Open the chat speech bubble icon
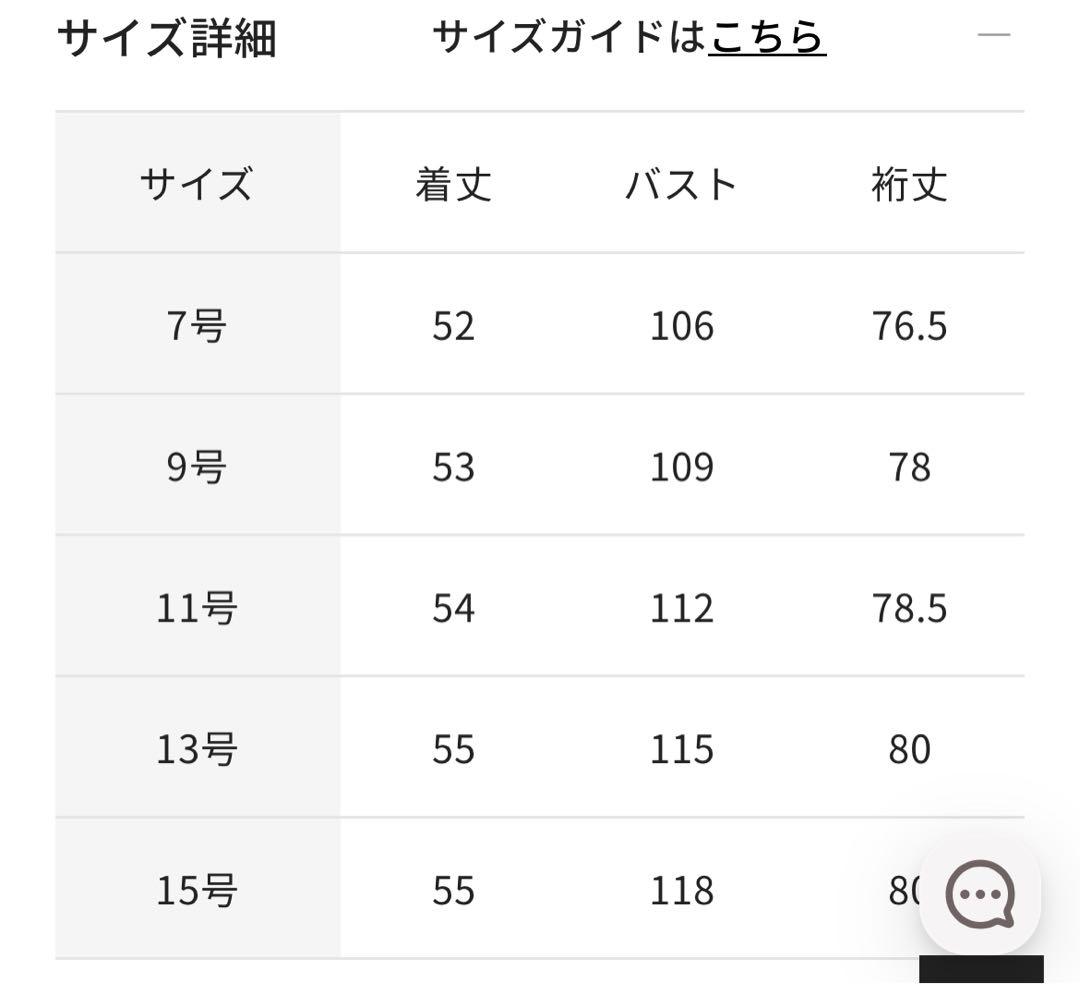The width and height of the screenshot is (1080, 984). [x=980, y=894]
